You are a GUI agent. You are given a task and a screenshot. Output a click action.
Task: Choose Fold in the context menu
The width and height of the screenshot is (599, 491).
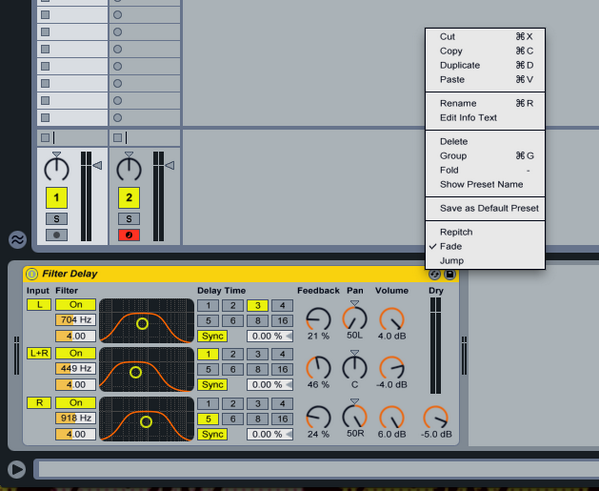click(485, 170)
